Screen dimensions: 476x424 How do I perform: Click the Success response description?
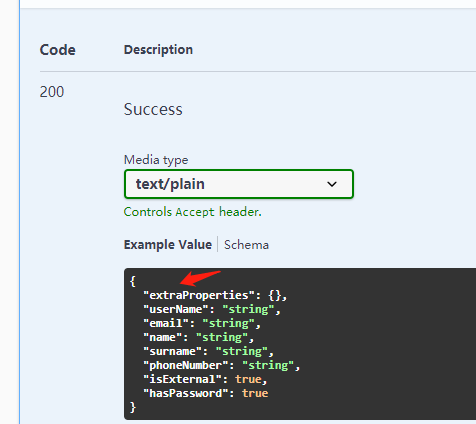click(x=153, y=109)
